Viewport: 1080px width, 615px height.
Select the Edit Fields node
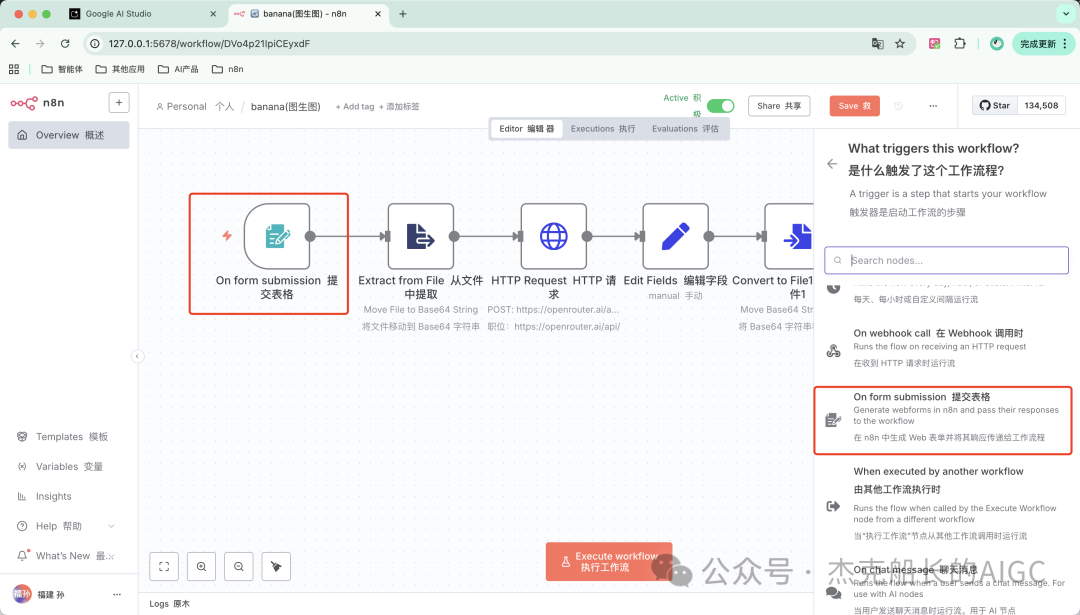(x=675, y=236)
